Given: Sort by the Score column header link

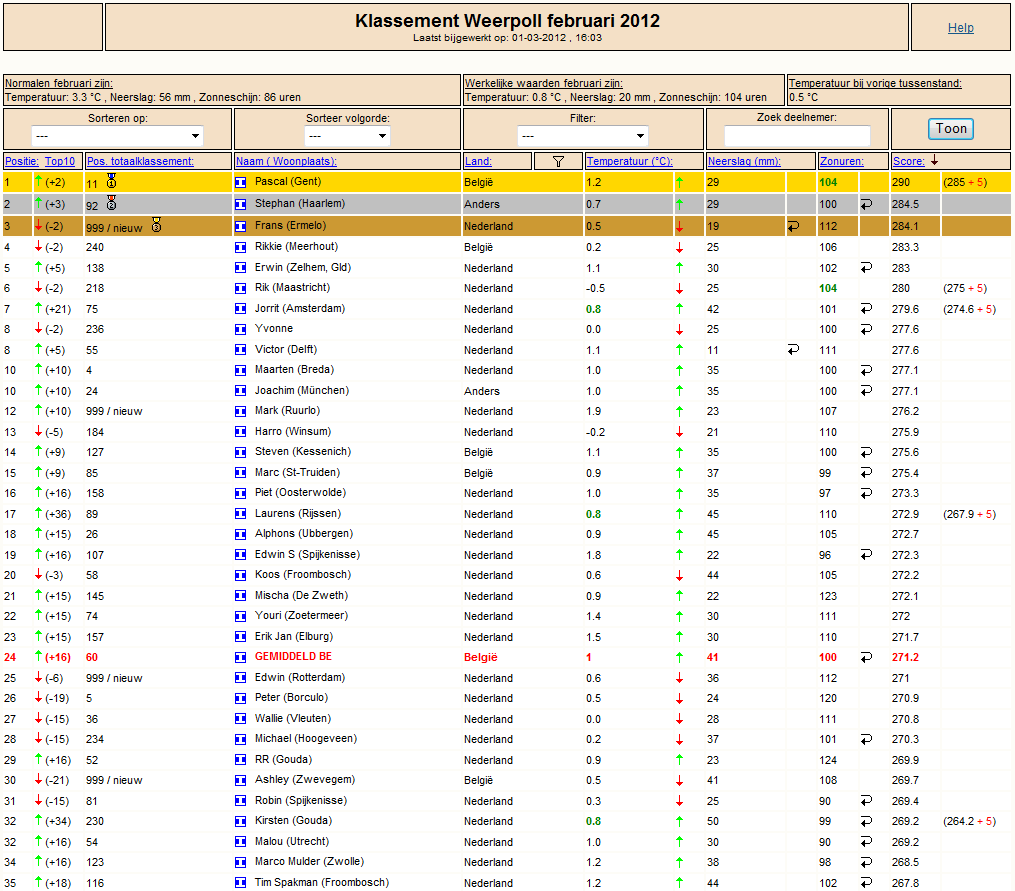Looking at the screenshot, I should point(909,161).
